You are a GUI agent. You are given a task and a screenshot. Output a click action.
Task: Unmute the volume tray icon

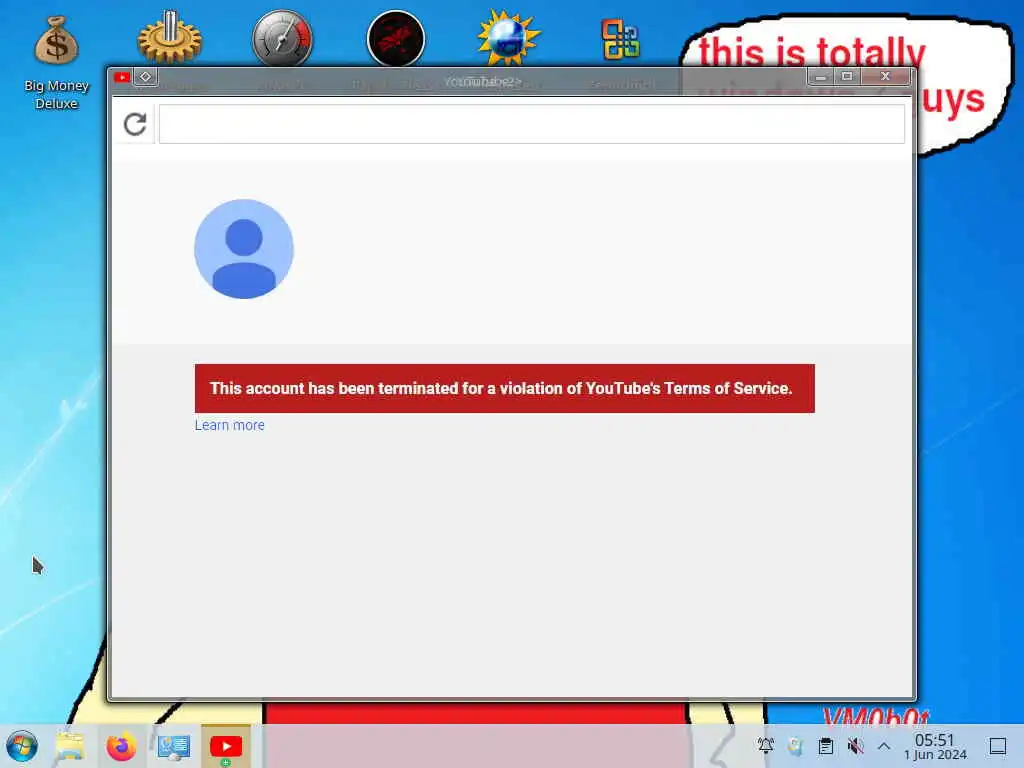856,746
